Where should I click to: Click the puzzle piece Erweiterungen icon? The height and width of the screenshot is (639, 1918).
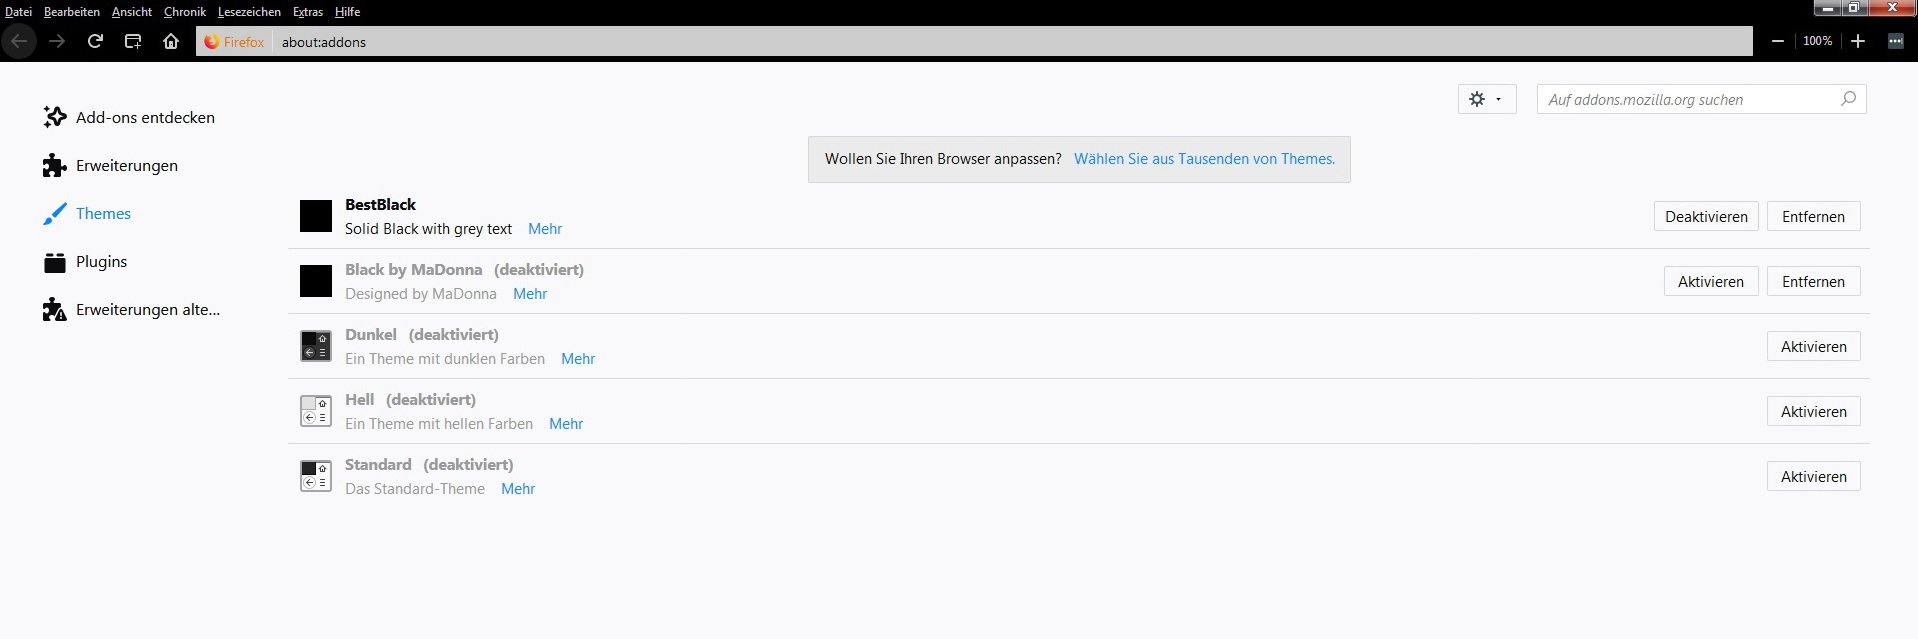55,165
